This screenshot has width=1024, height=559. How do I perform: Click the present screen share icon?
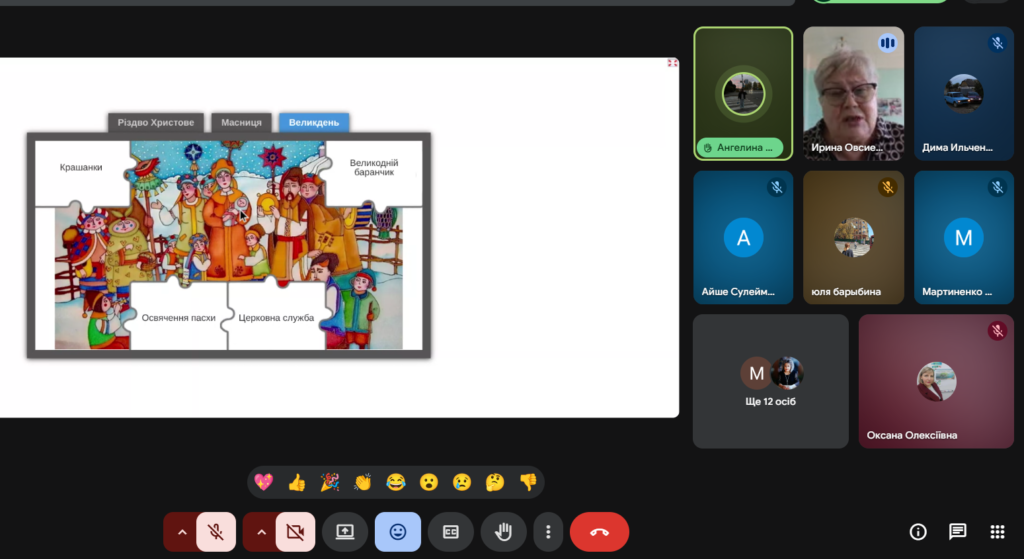[345, 532]
